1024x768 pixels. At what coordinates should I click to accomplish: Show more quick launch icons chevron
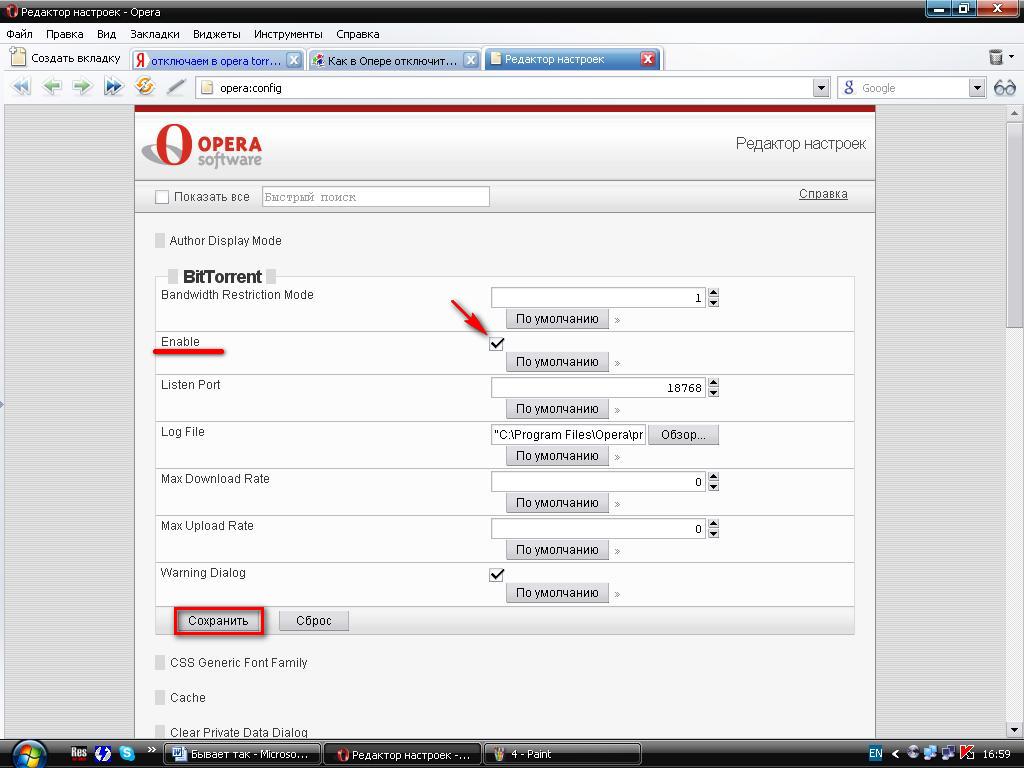[152, 750]
